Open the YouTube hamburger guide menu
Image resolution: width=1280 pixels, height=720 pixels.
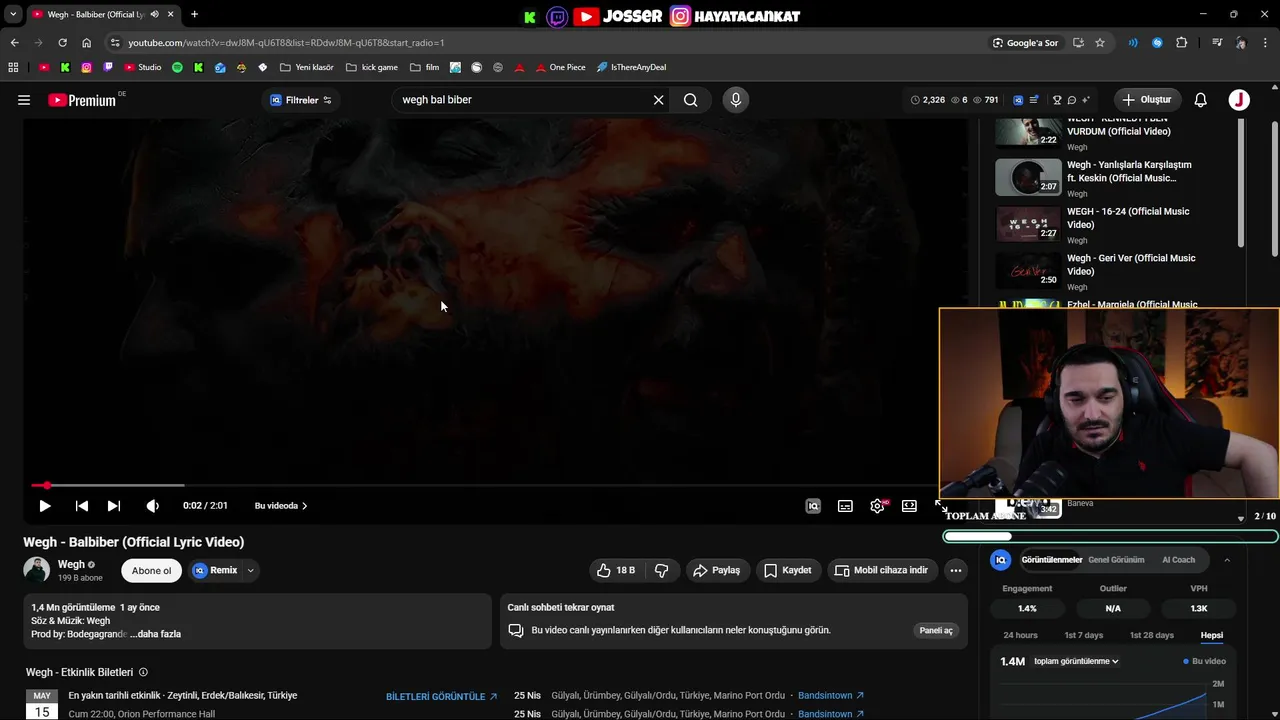(x=24, y=100)
